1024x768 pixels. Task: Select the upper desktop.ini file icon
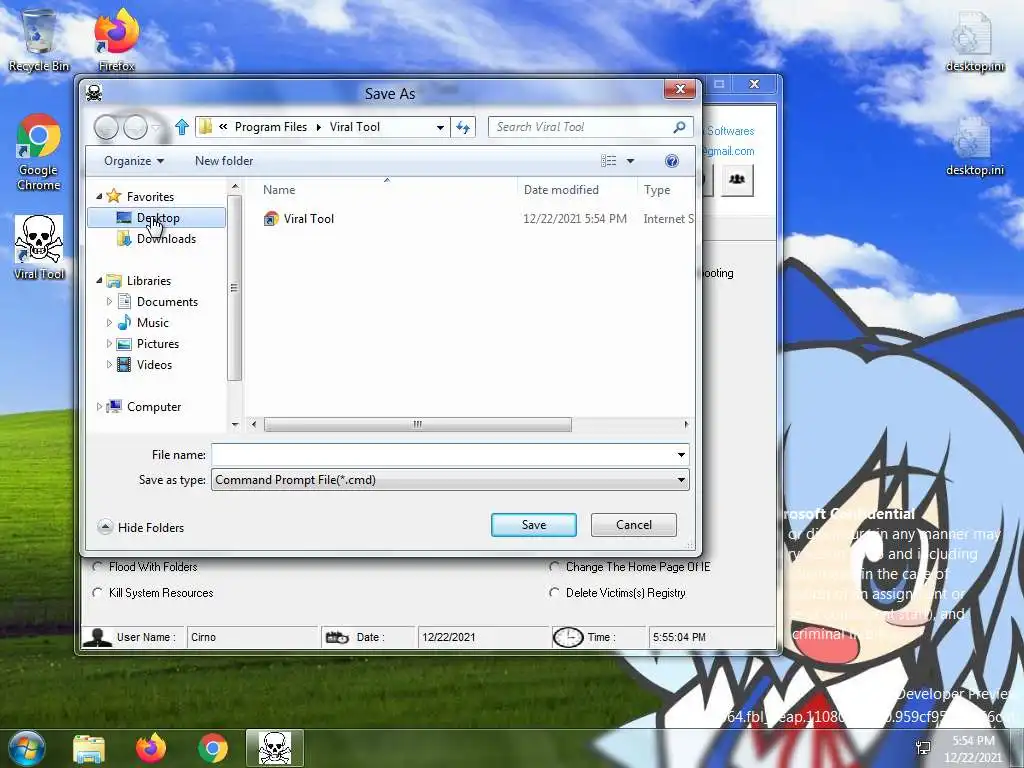(975, 40)
